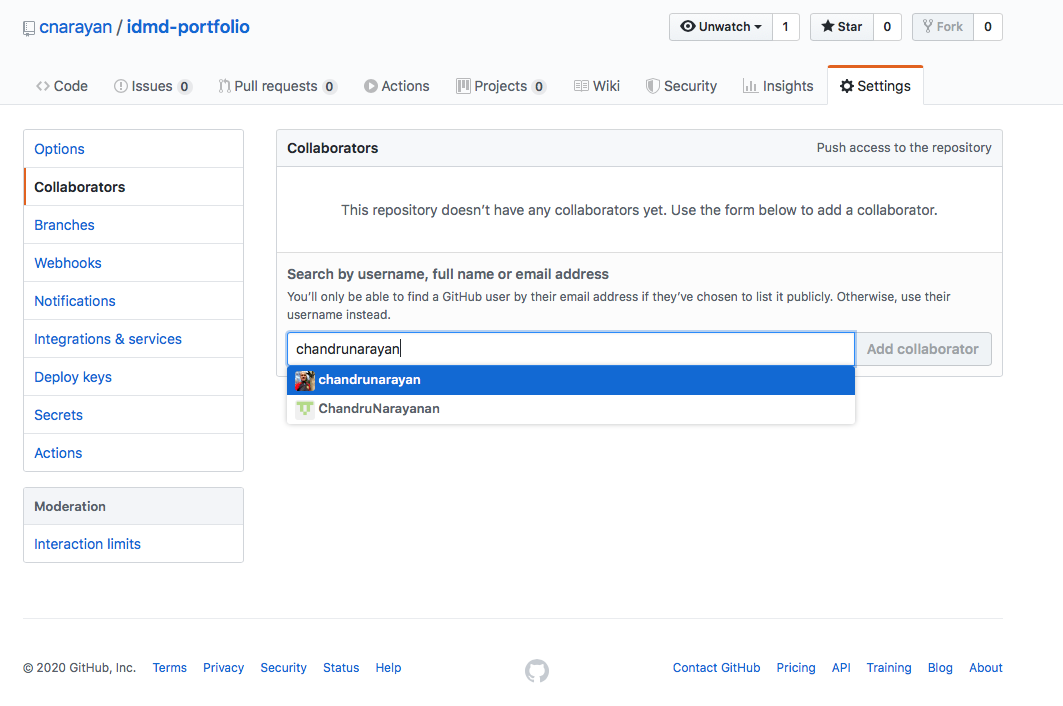Open Notifications settings
The width and height of the screenshot is (1063, 706).
pyautogui.click(x=134, y=301)
